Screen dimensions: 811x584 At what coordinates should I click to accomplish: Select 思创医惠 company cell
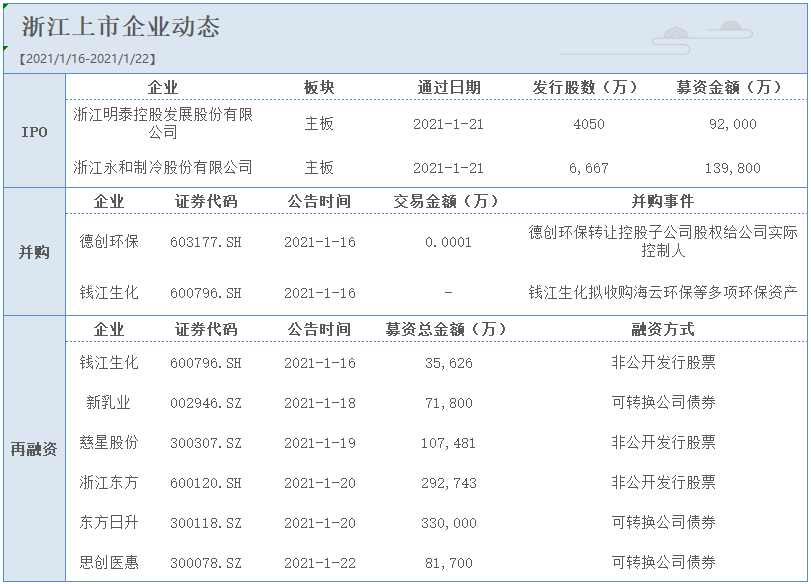(x=109, y=562)
